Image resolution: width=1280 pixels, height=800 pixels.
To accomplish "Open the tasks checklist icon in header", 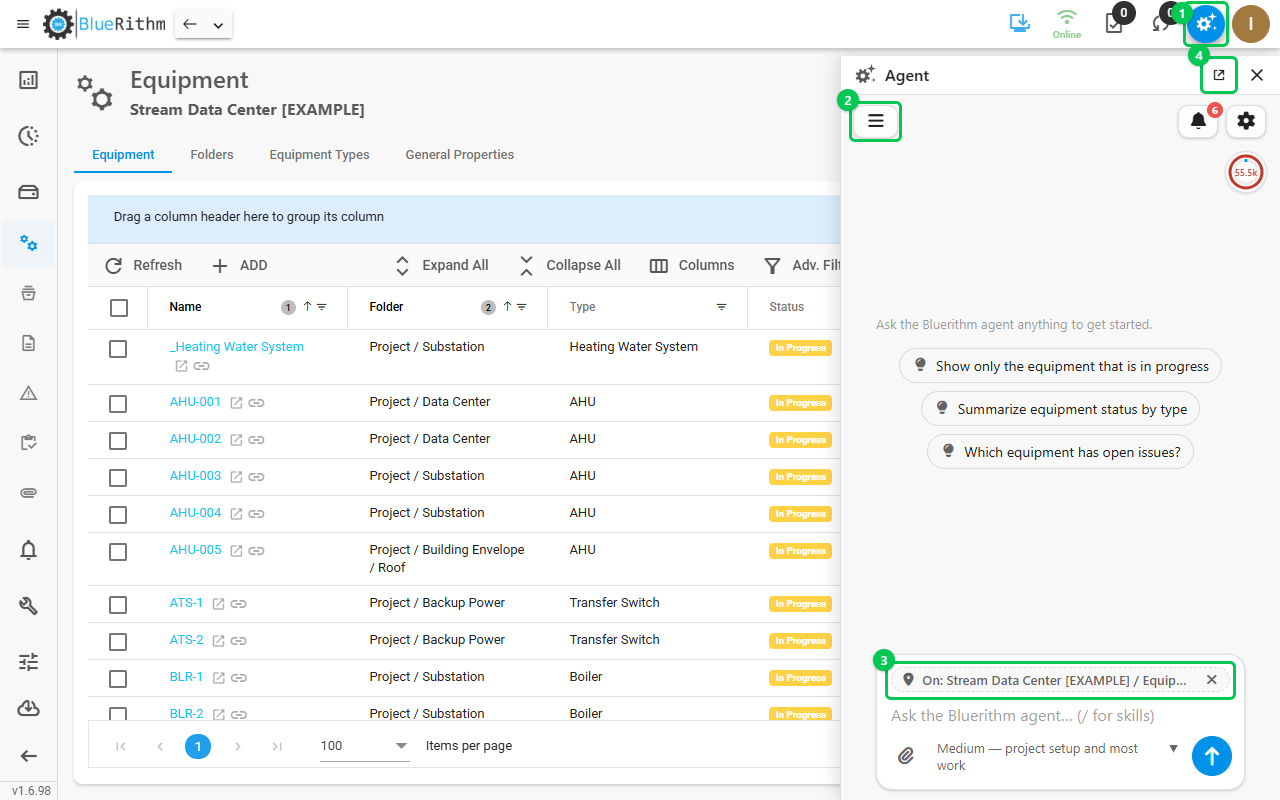I will coord(1114,24).
